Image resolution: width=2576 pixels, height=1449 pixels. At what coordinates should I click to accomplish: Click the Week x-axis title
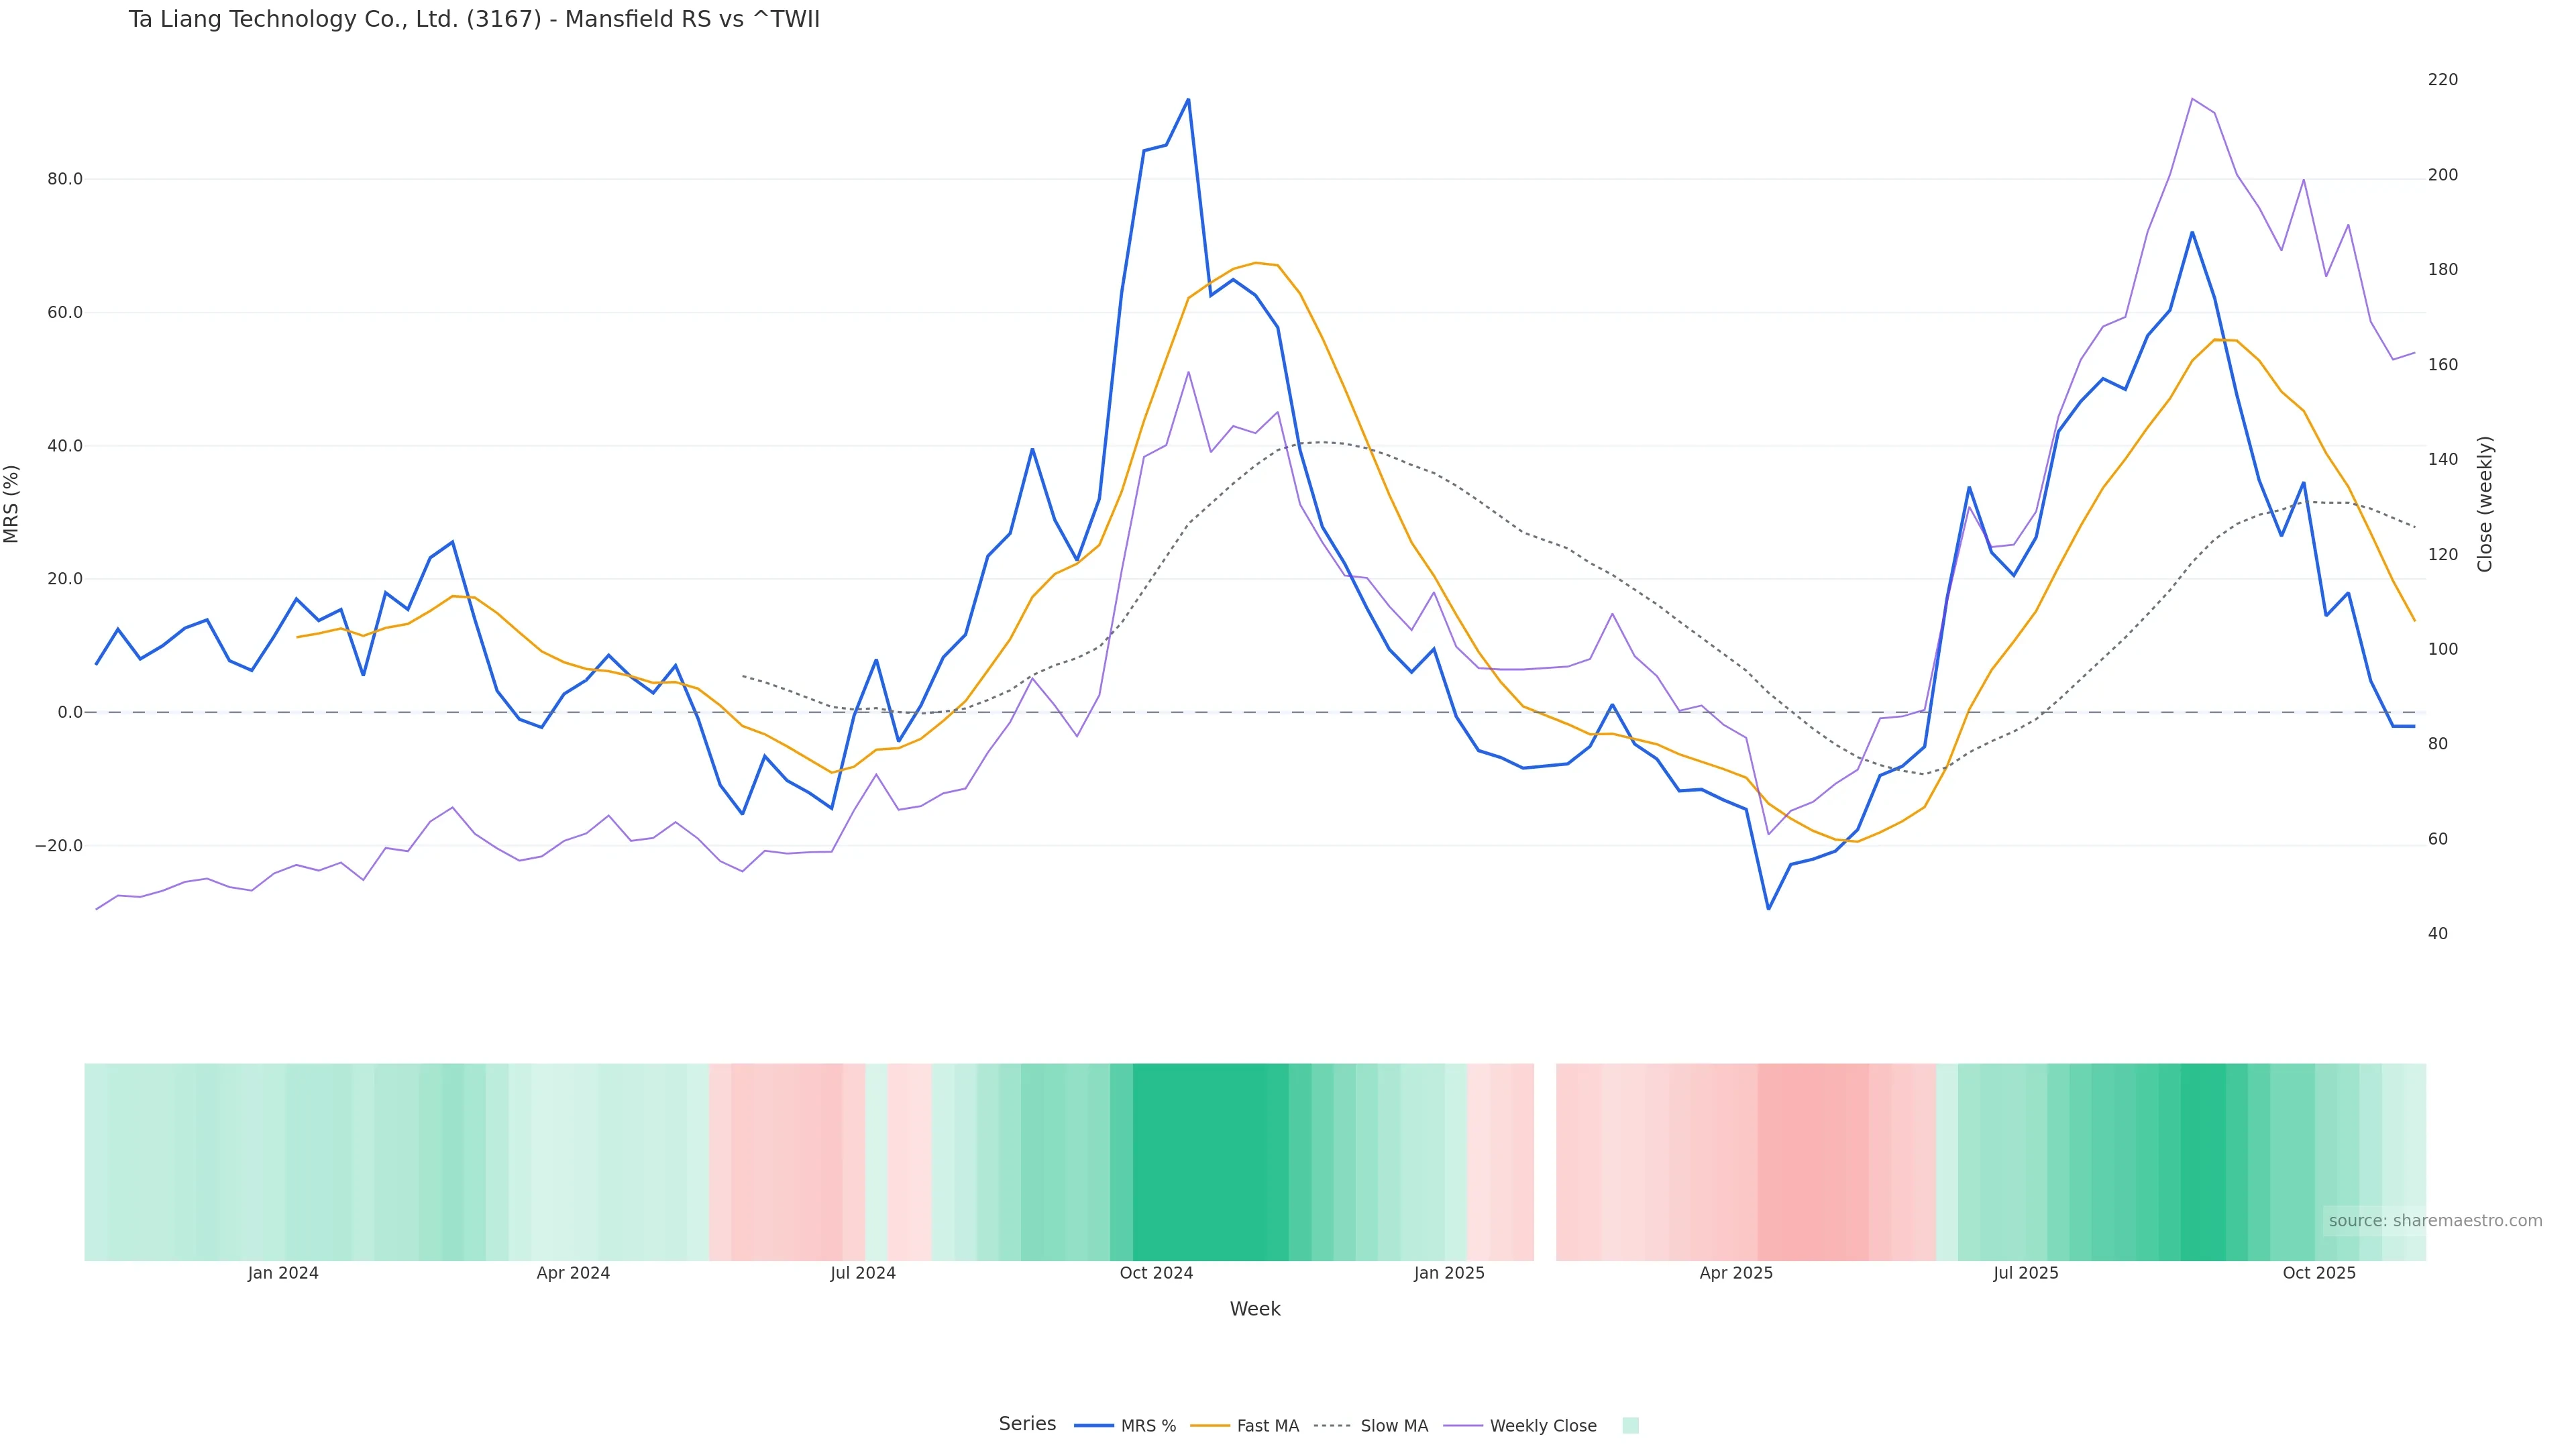(1255, 1309)
